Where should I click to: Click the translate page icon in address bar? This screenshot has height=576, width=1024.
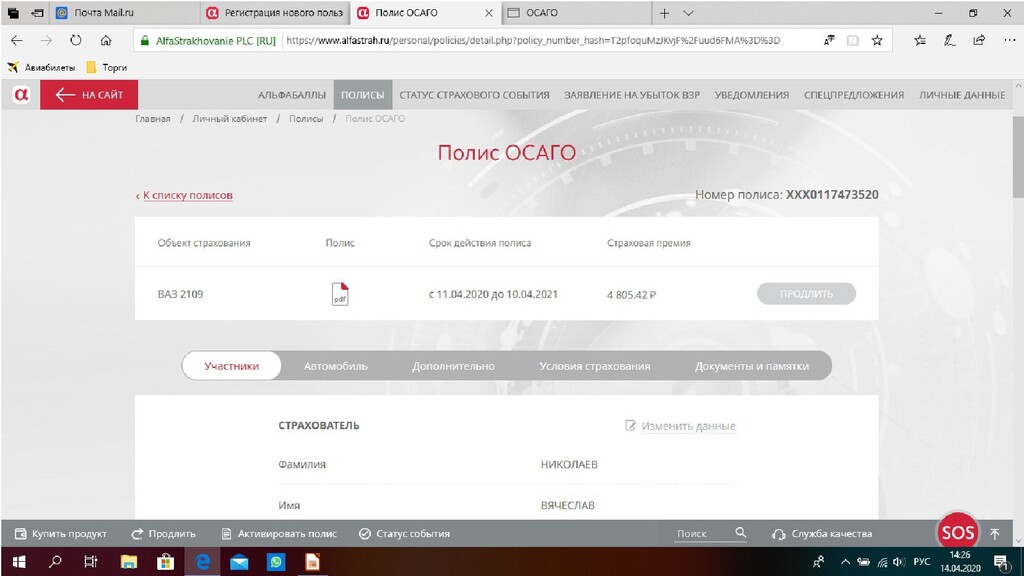tap(829, 40)
